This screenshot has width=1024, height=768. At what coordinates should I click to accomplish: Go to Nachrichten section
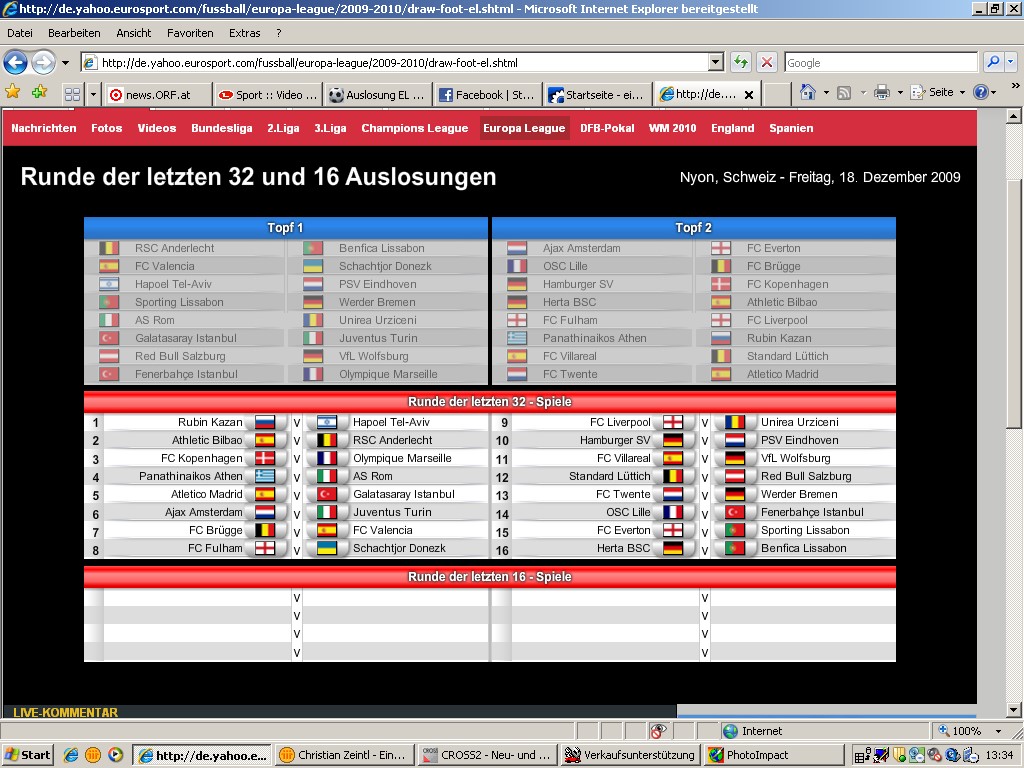pos(44,128)
